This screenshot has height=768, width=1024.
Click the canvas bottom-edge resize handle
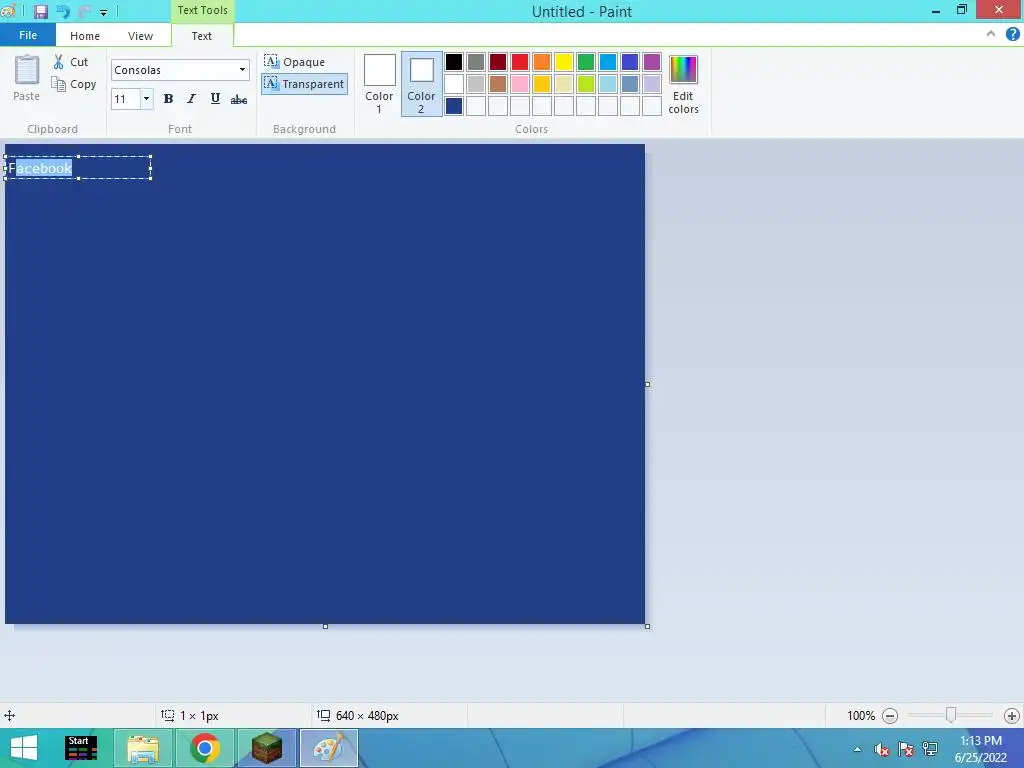click(325, 626)
